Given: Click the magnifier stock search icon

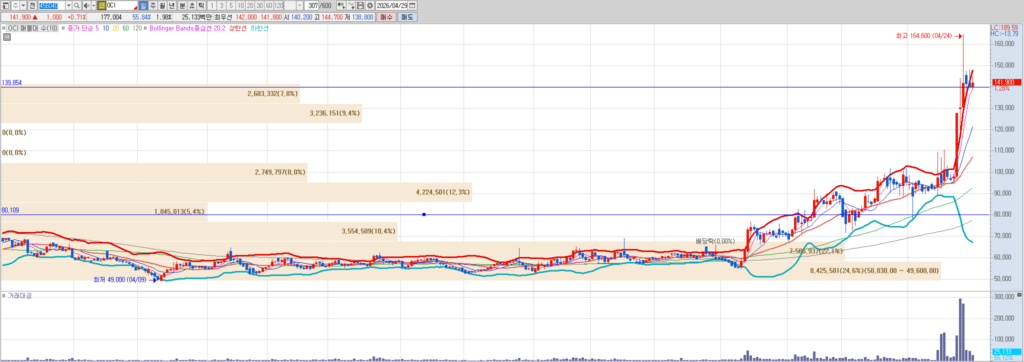Looking at the screenshot, I should click(76, 6).
